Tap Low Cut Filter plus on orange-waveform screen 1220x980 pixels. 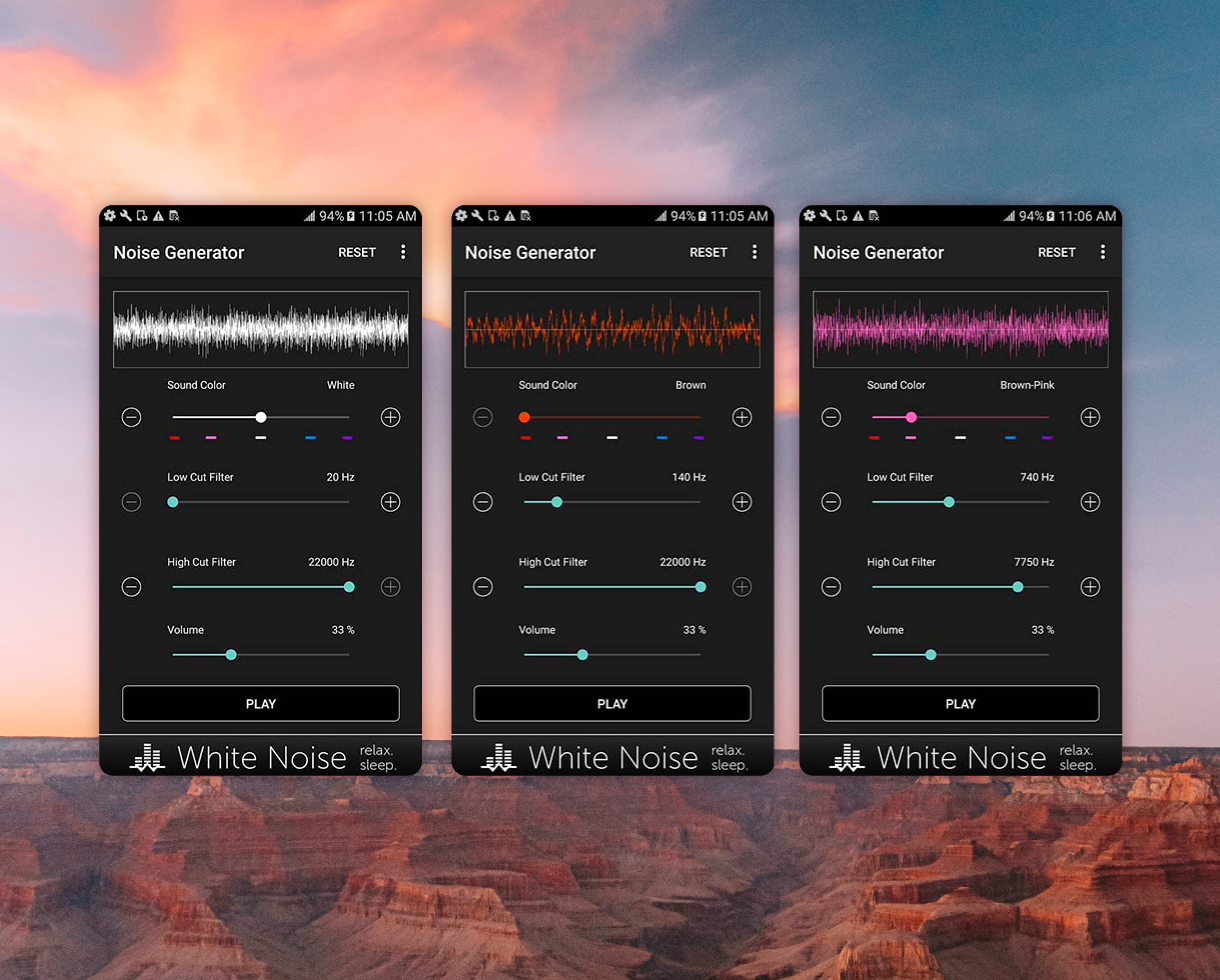[x=742, y=502]
